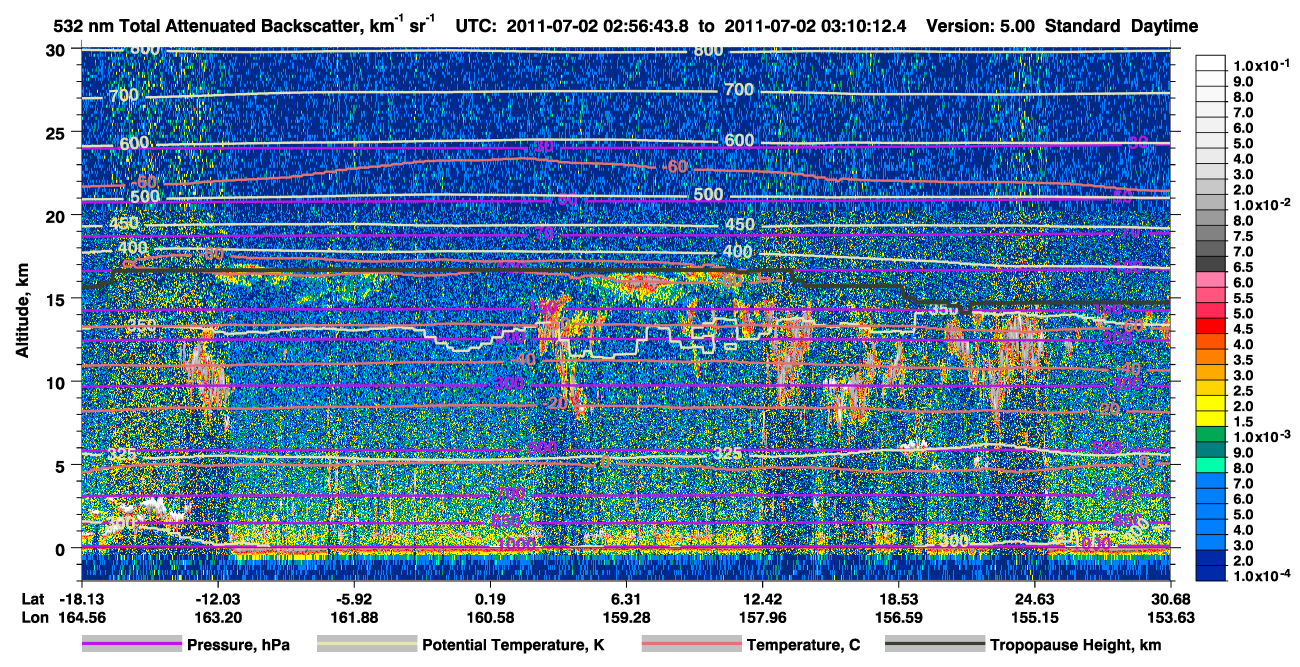The width and height of the screenshot is (1300, 667).
Task: Click the latitude value '0.19'
Action: 490,598
